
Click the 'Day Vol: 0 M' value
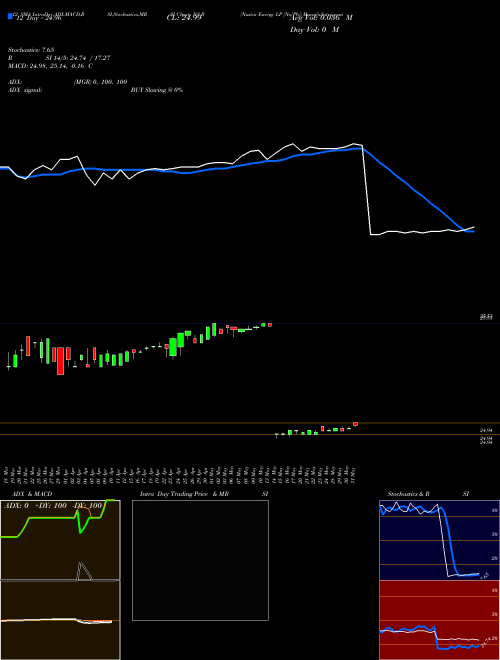314,30
